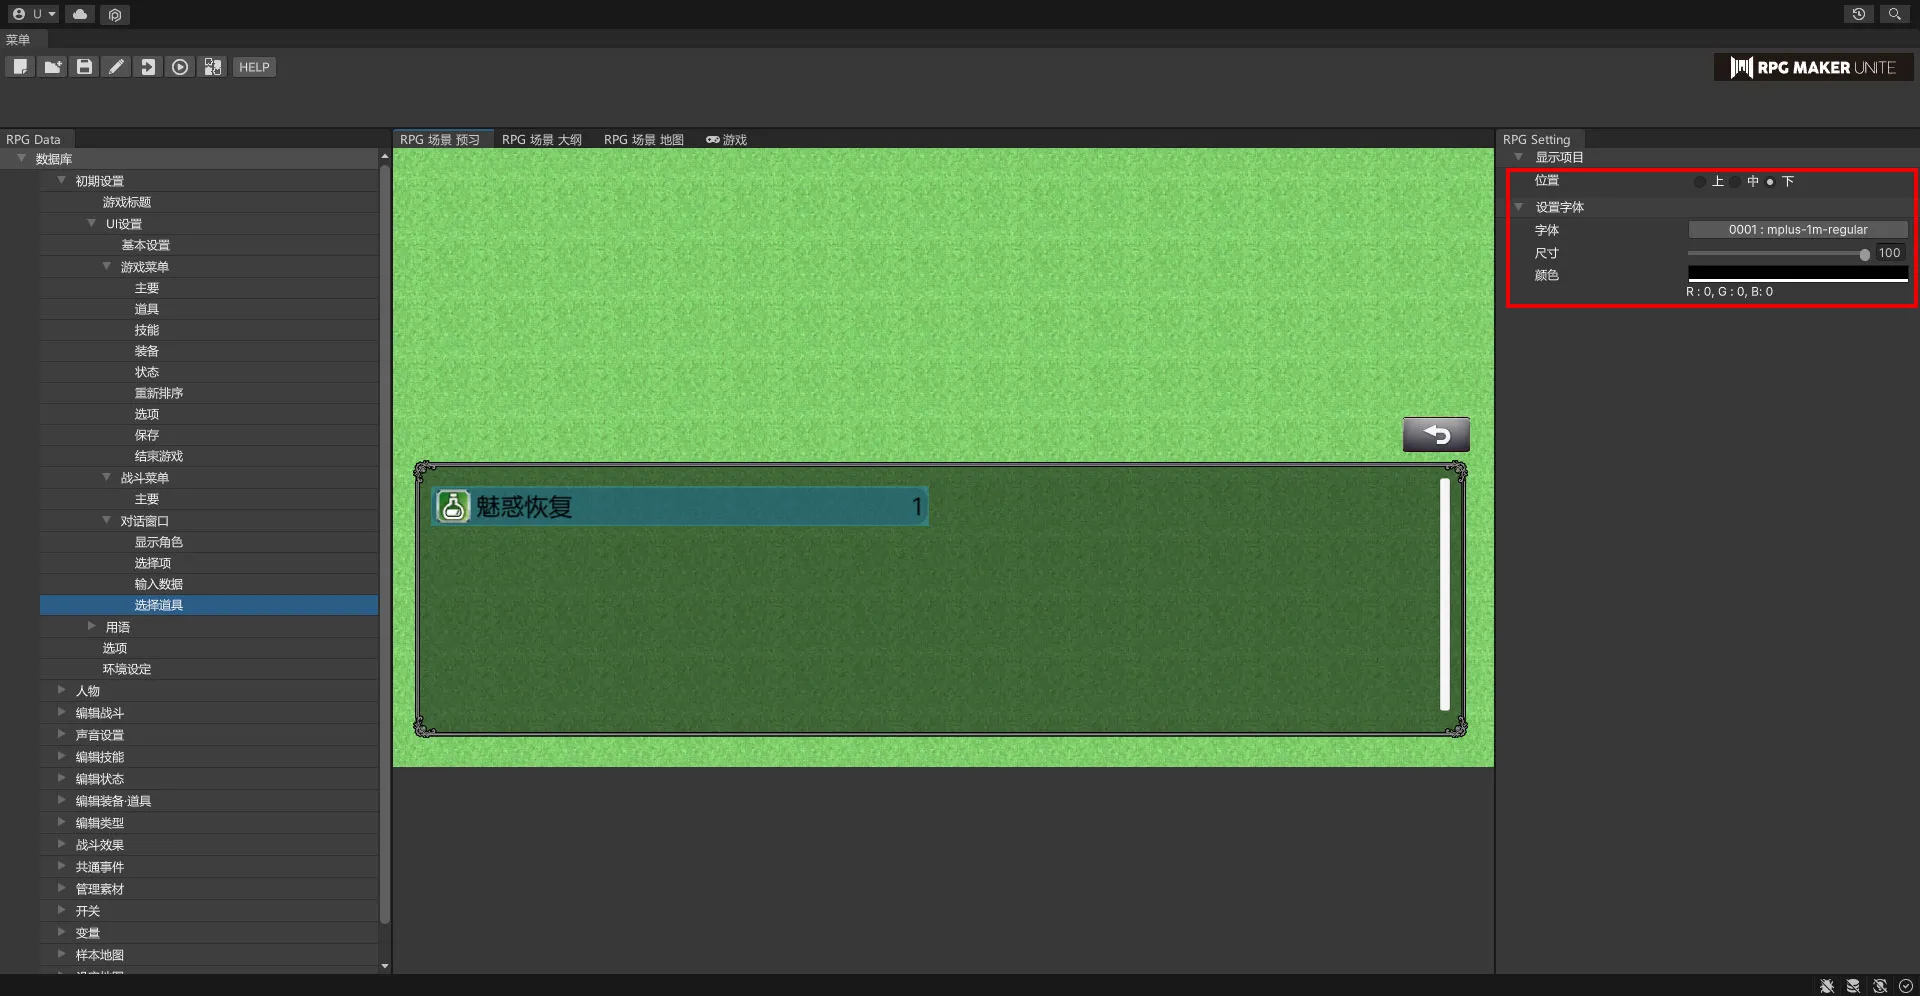Click the back arrow button in preview
The height and width of the screenshot is (996, 1920).
point(1435,435)
